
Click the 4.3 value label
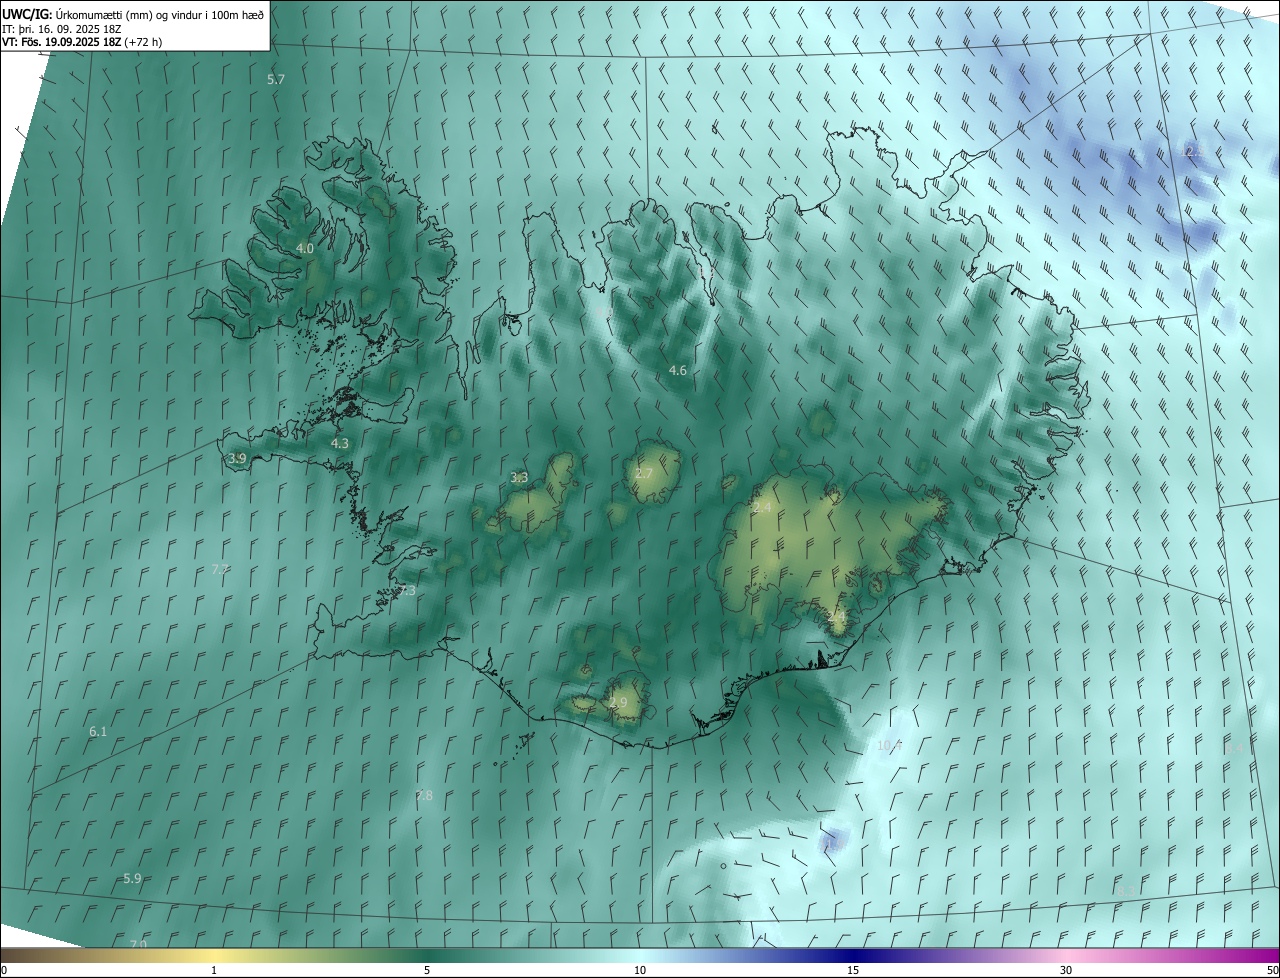339,443
